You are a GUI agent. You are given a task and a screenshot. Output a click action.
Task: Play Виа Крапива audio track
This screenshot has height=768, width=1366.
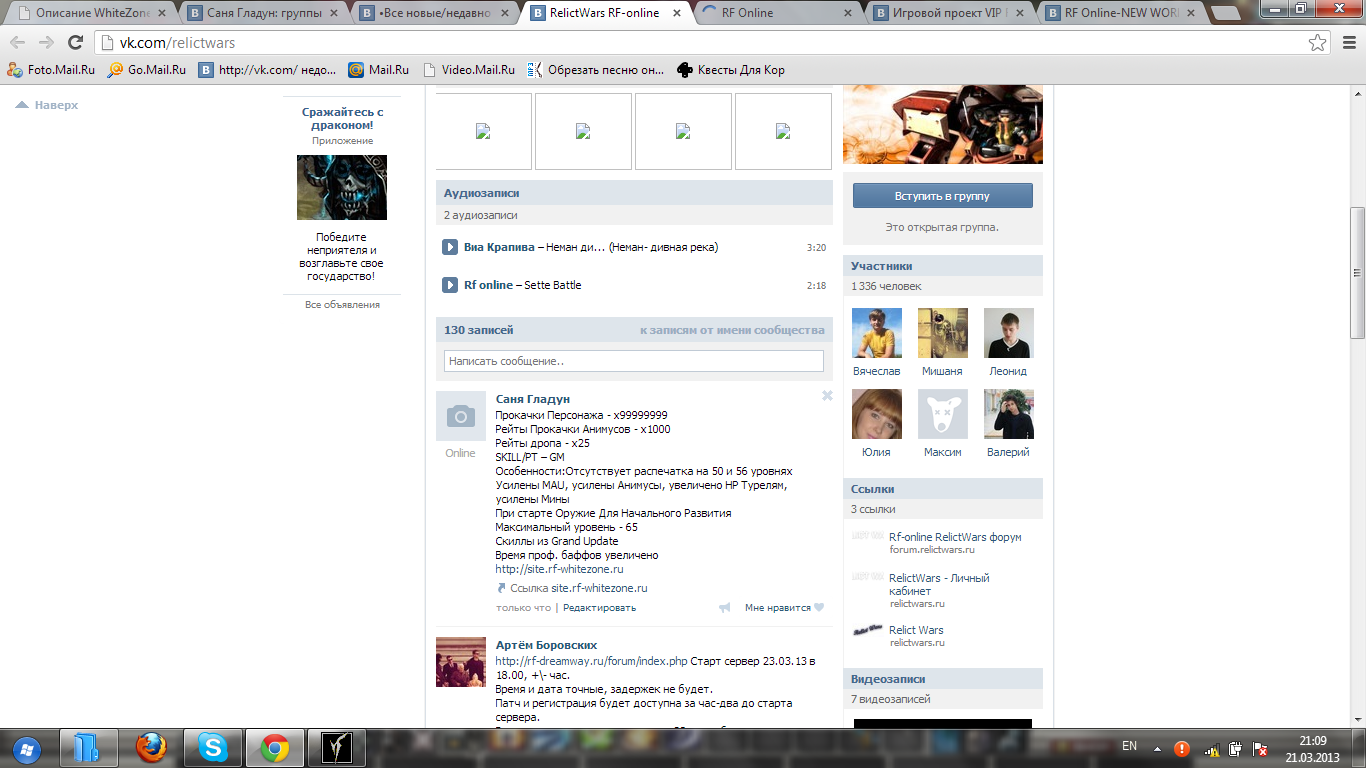450,247
